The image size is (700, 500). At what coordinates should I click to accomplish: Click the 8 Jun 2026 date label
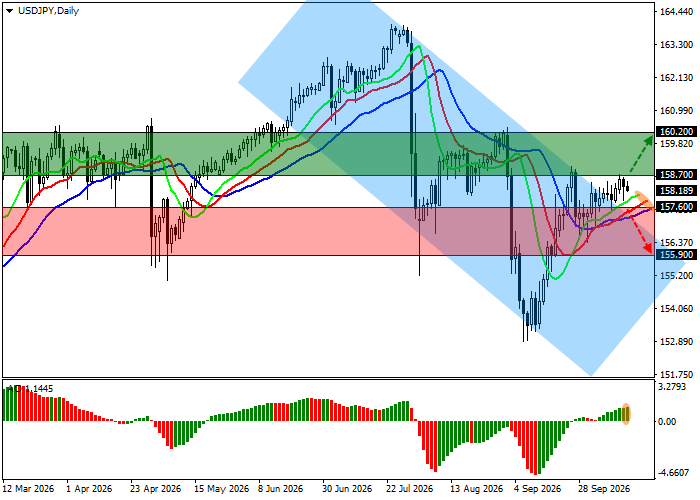click(x=282, y=489)
